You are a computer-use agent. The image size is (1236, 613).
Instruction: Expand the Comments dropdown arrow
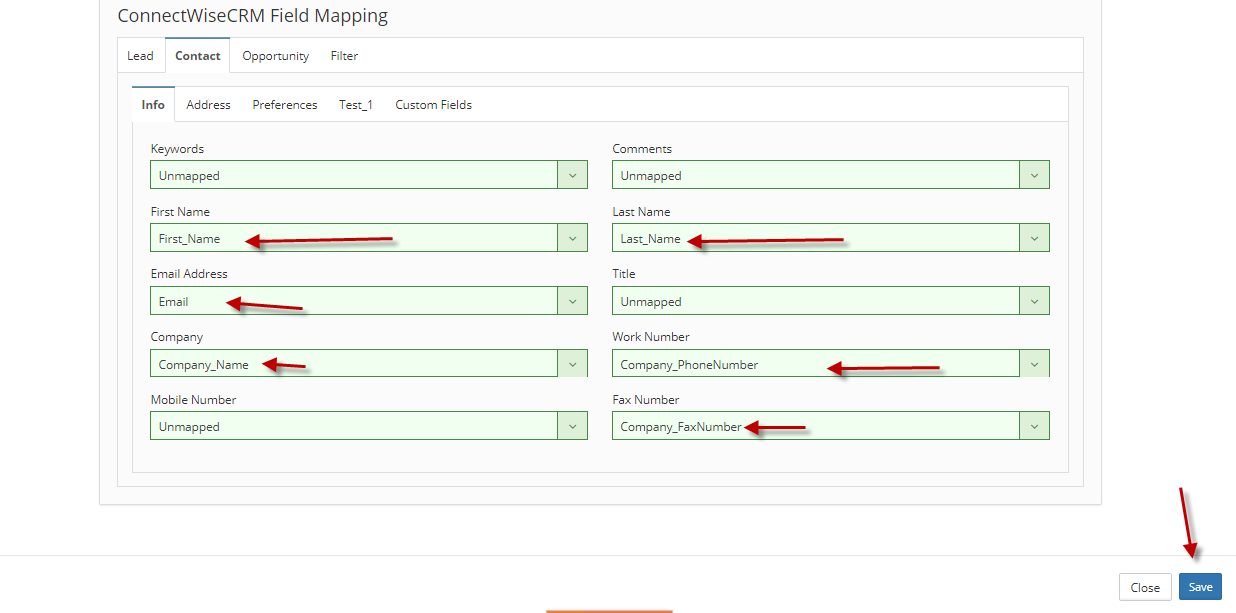(1035, 175)
